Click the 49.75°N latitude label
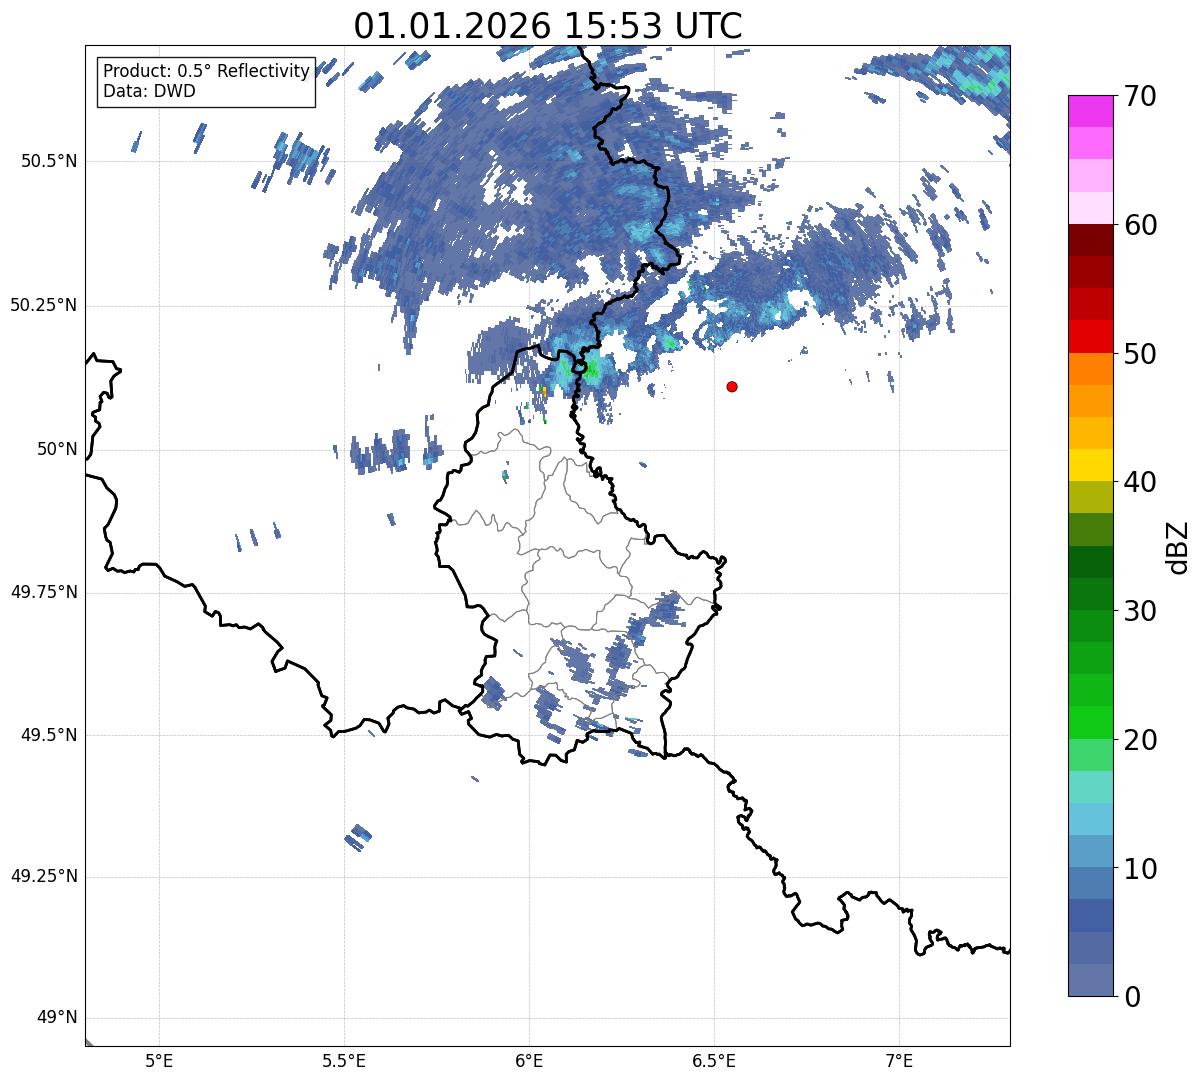The width and height of the screenshot is (1202, 1081). [43, 592]
